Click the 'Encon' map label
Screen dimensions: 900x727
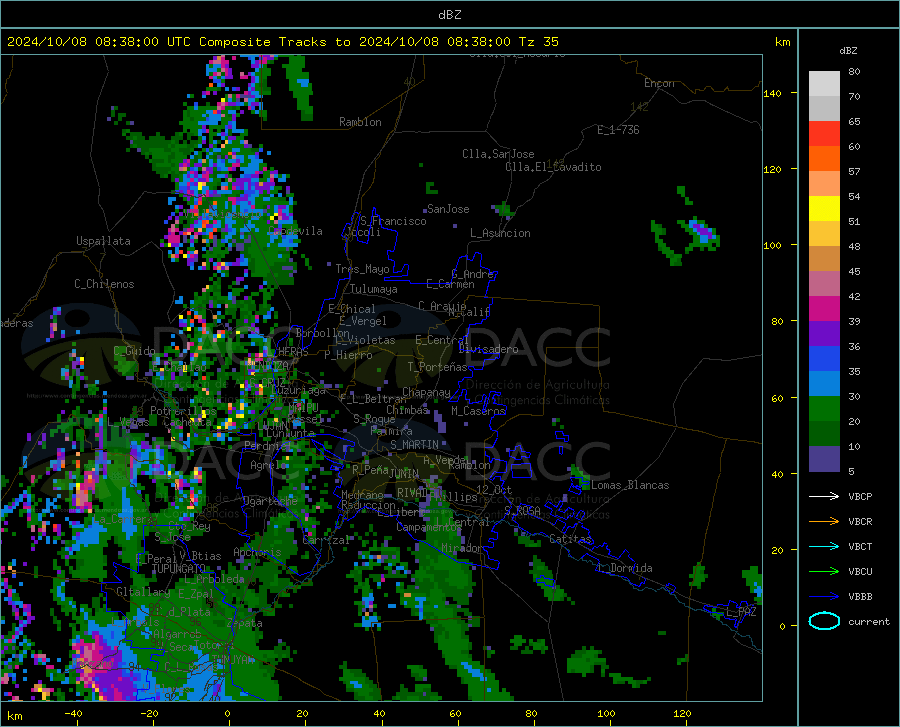click(659, 83)
